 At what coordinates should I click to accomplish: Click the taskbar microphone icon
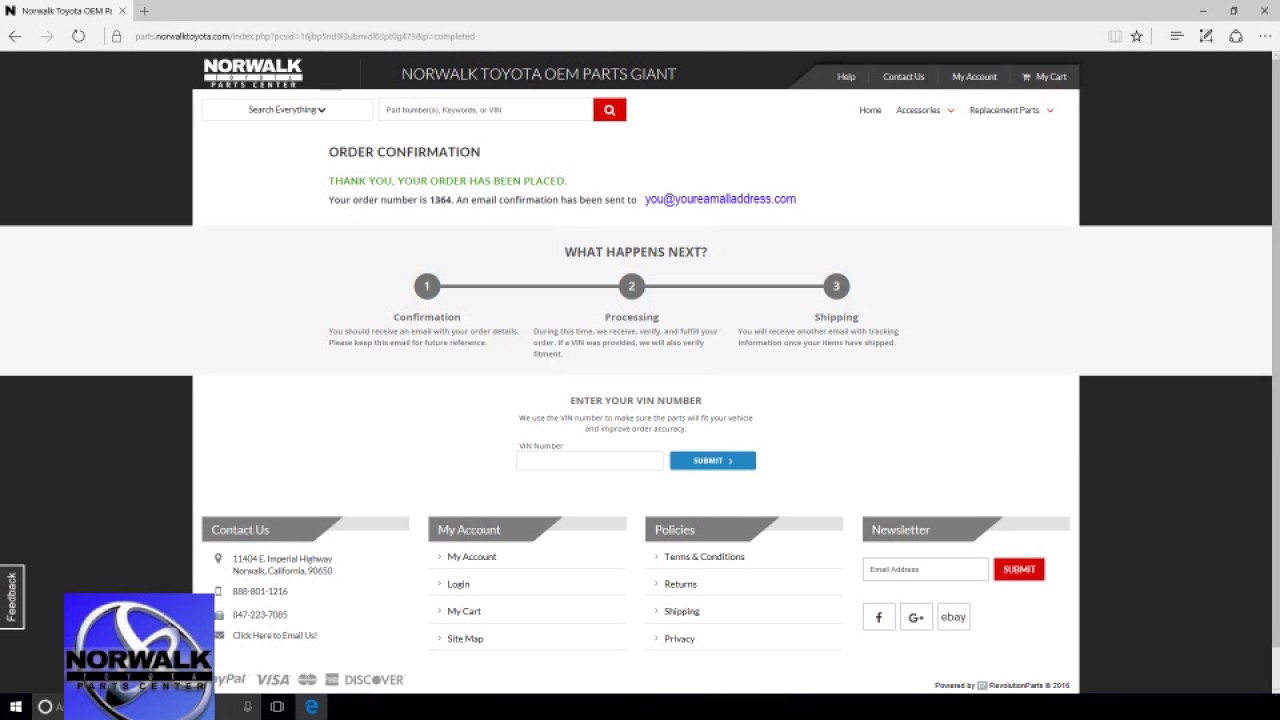click(x=248, y=707)
